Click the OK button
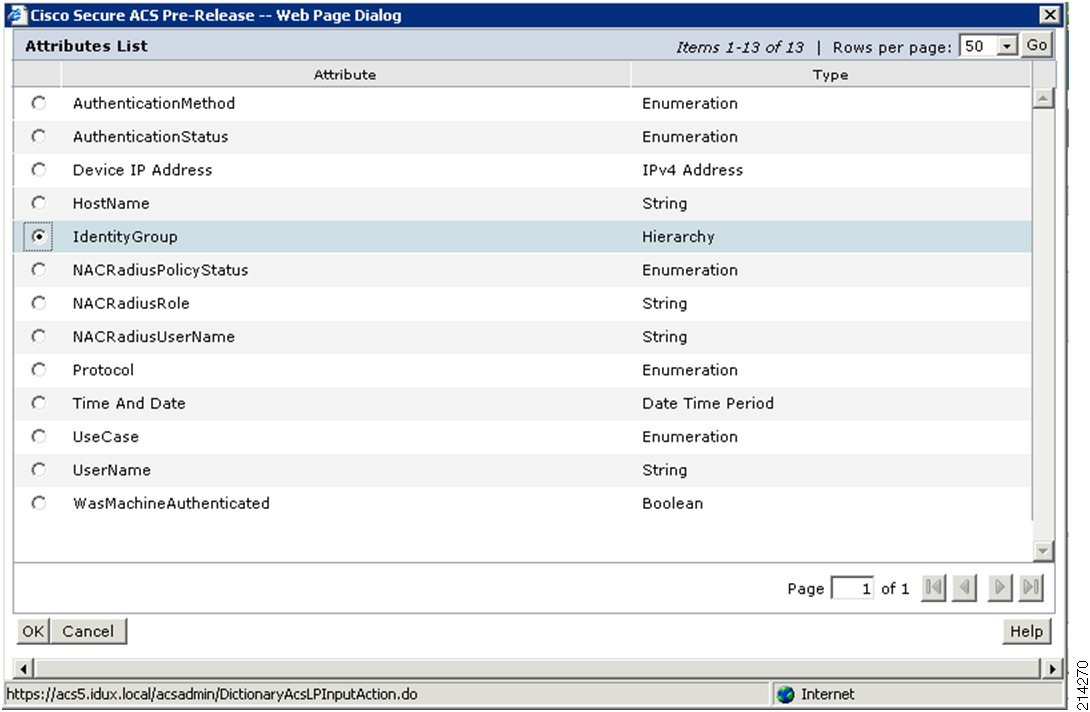The image size is (1090, 712). tap(33, 631)
